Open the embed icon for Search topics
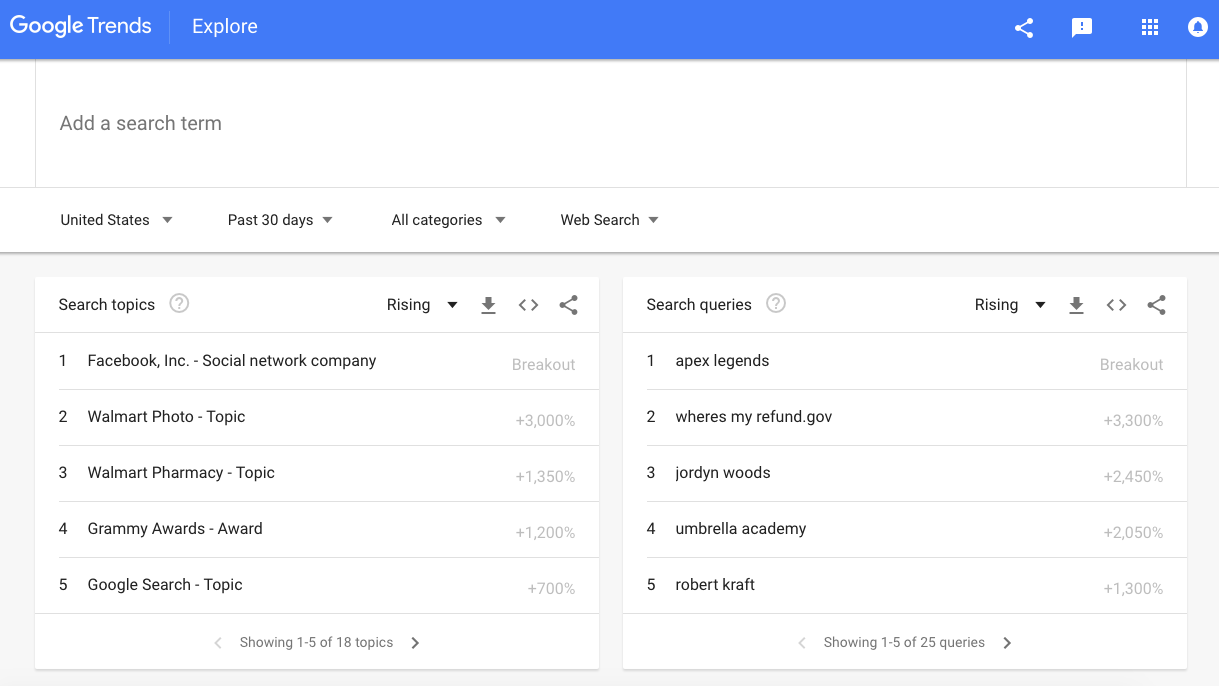Viewport: 1219px width, 686px height. point(528,305)
